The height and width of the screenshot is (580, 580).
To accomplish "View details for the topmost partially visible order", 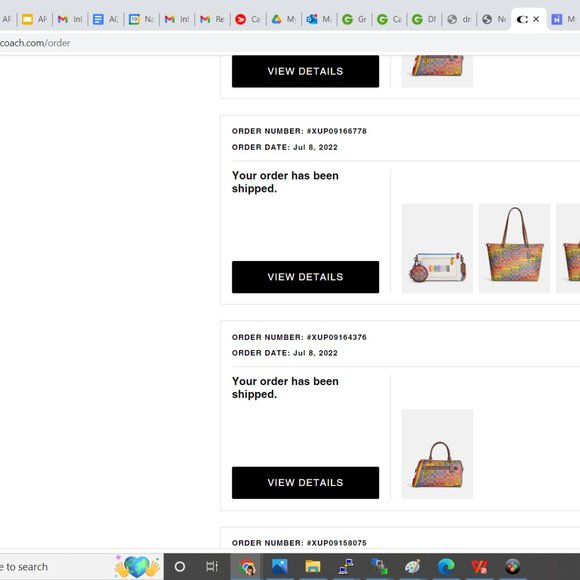I will point(305,71).
